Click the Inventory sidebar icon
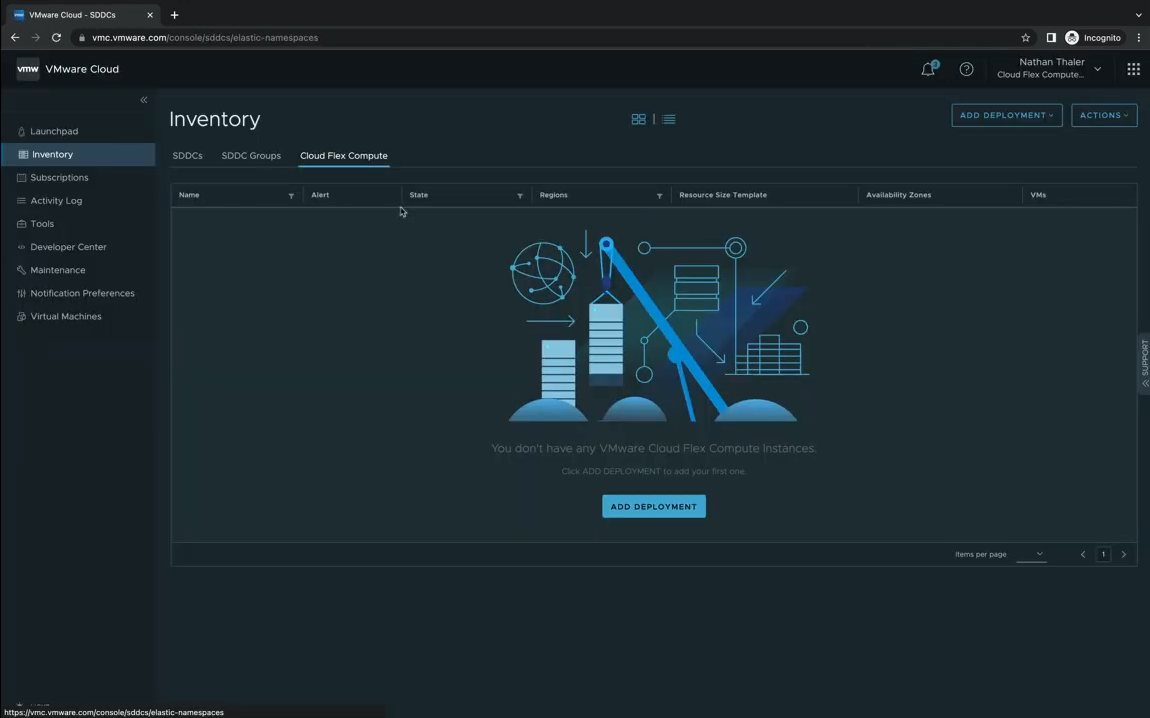 point(23,155)
